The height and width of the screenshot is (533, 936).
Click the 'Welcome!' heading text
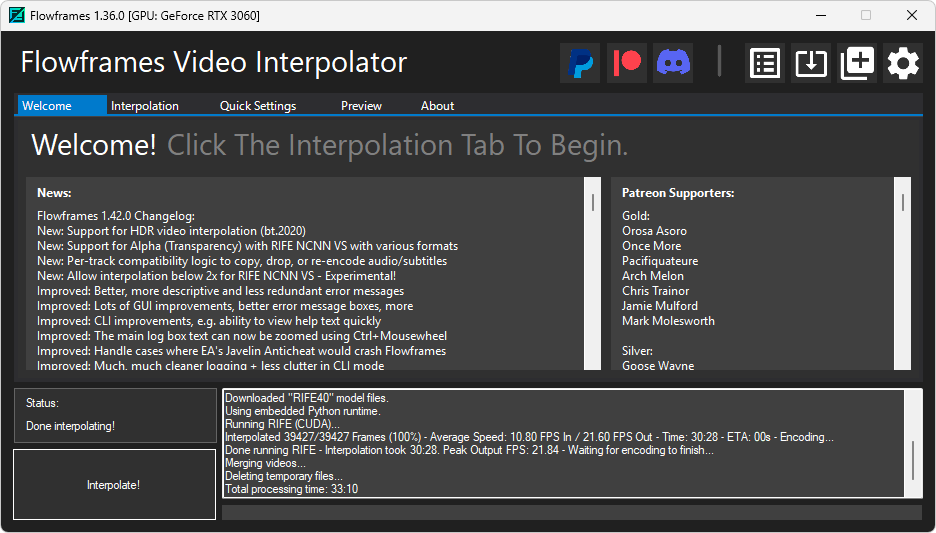[x=94, y=145]
